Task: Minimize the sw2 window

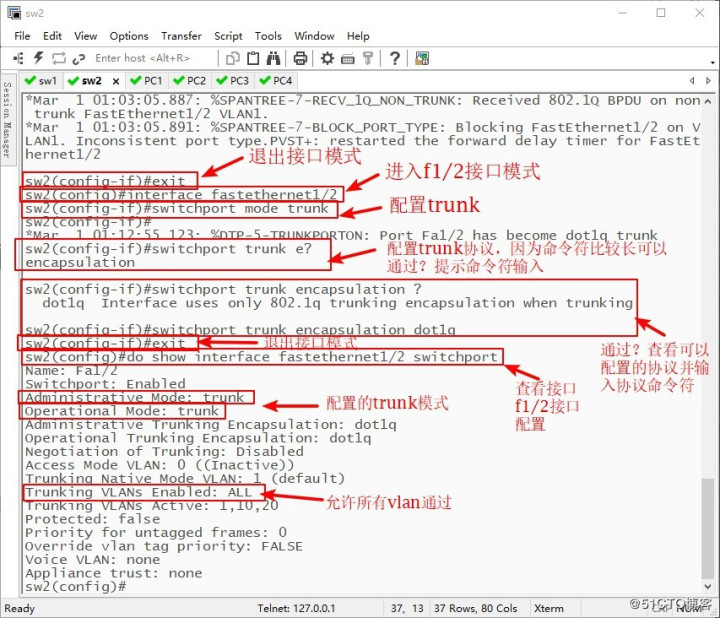Action: (623, 13)
